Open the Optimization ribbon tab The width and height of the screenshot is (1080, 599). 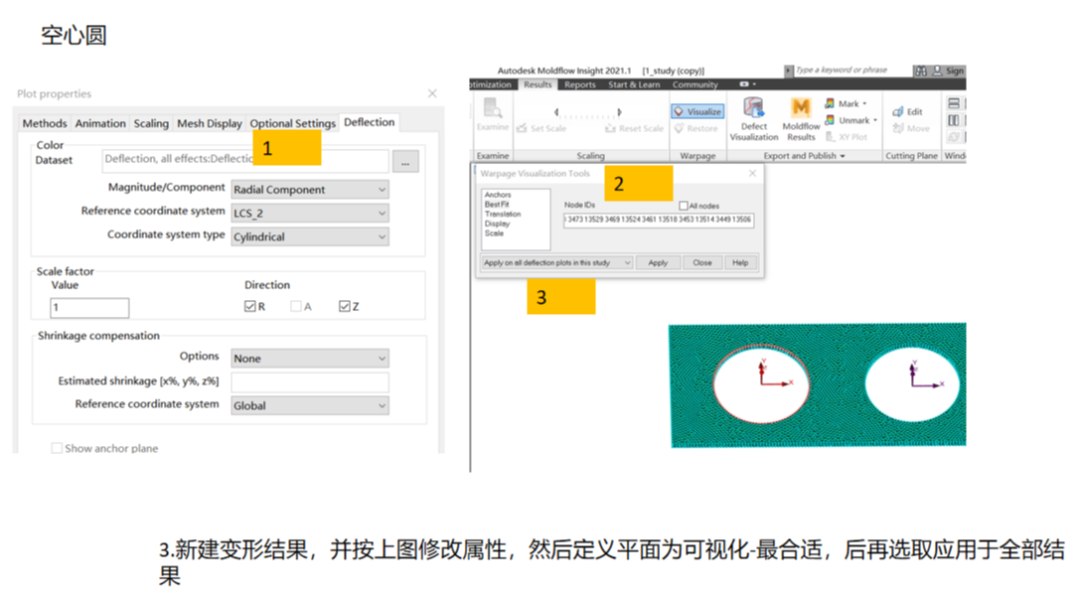point(492,85)
